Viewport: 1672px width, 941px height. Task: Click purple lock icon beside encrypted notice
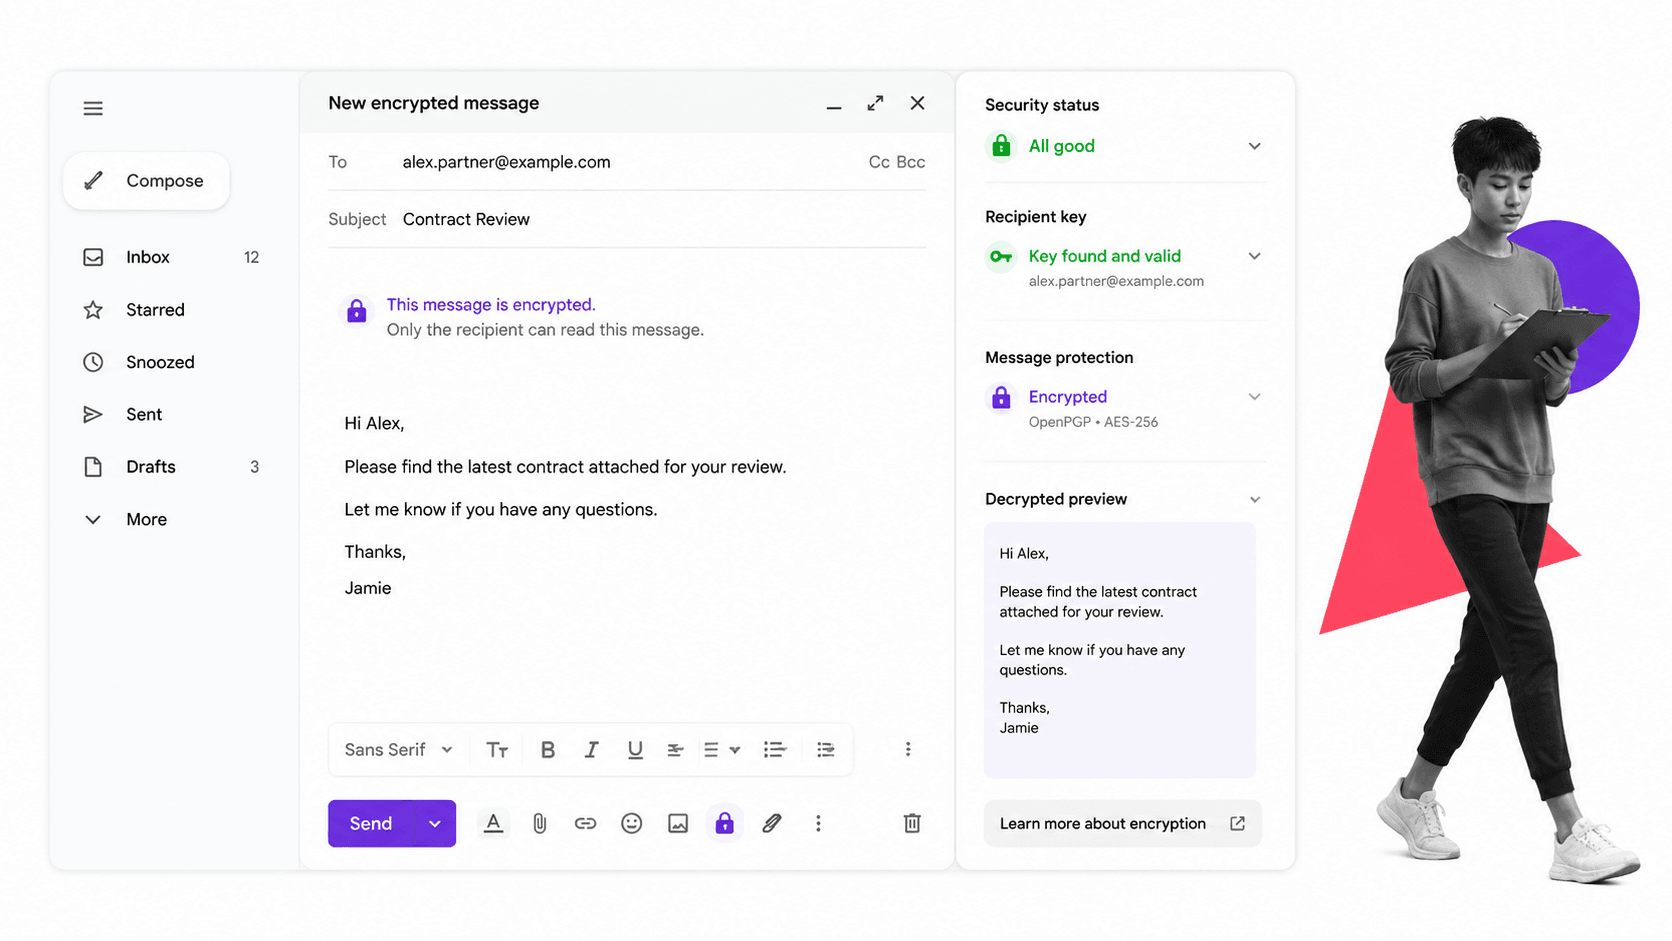coord(356,311)
